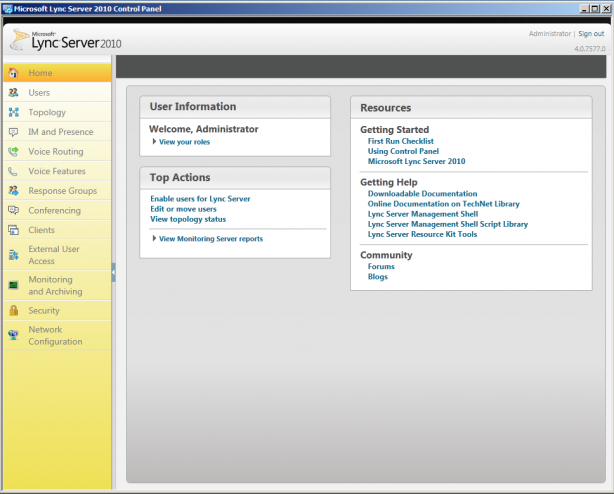Click the Response Groups icon
The height and width of the screenshot is (494, 614).
click(14, 191)
